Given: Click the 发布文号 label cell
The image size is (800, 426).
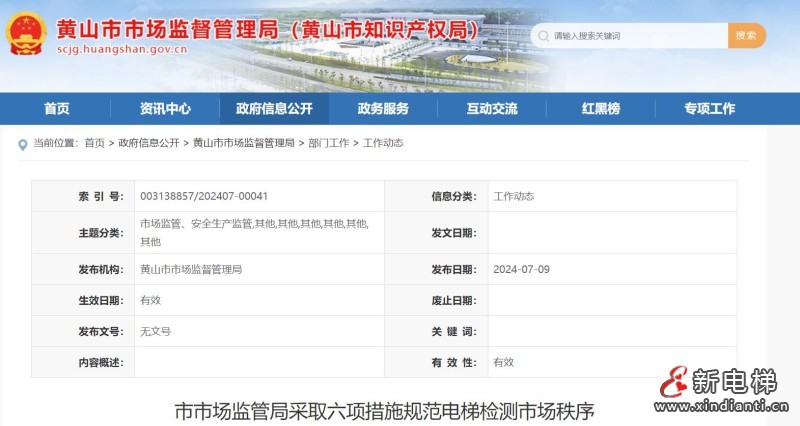Looking at the screenshot, I should pos(83,332).
